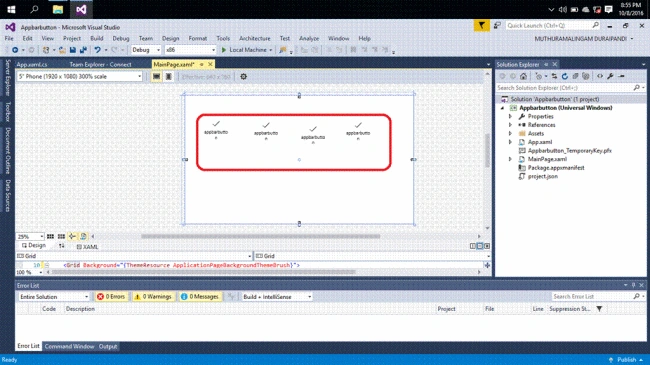The image size is (650, 365).
Task: Open the Design menu
Action: coord(170,39)
